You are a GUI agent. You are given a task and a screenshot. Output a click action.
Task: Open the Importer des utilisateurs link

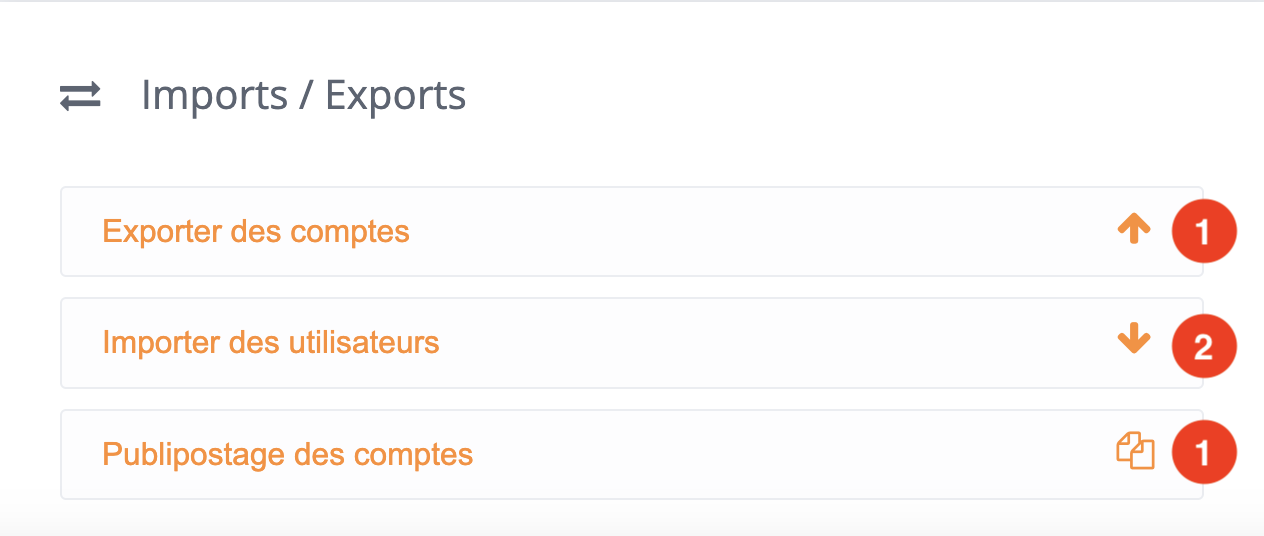[271, 343]
